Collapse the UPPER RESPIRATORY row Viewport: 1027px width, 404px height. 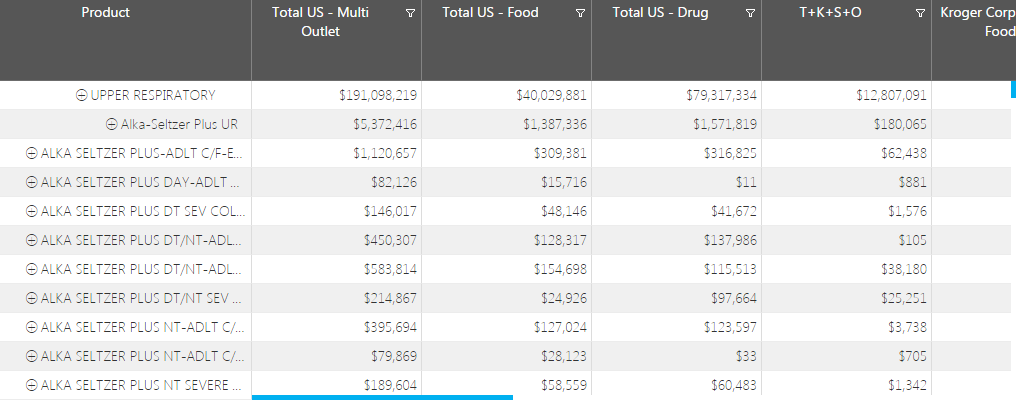(x=82, y=96)
